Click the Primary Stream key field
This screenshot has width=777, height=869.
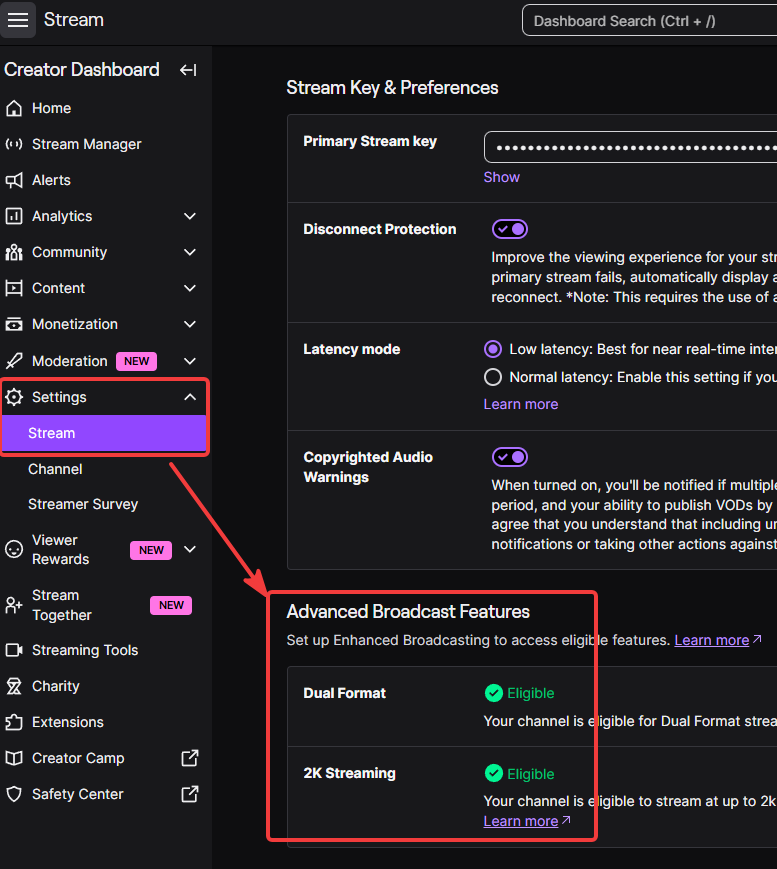pyautogui.click(x=631, y=147)
